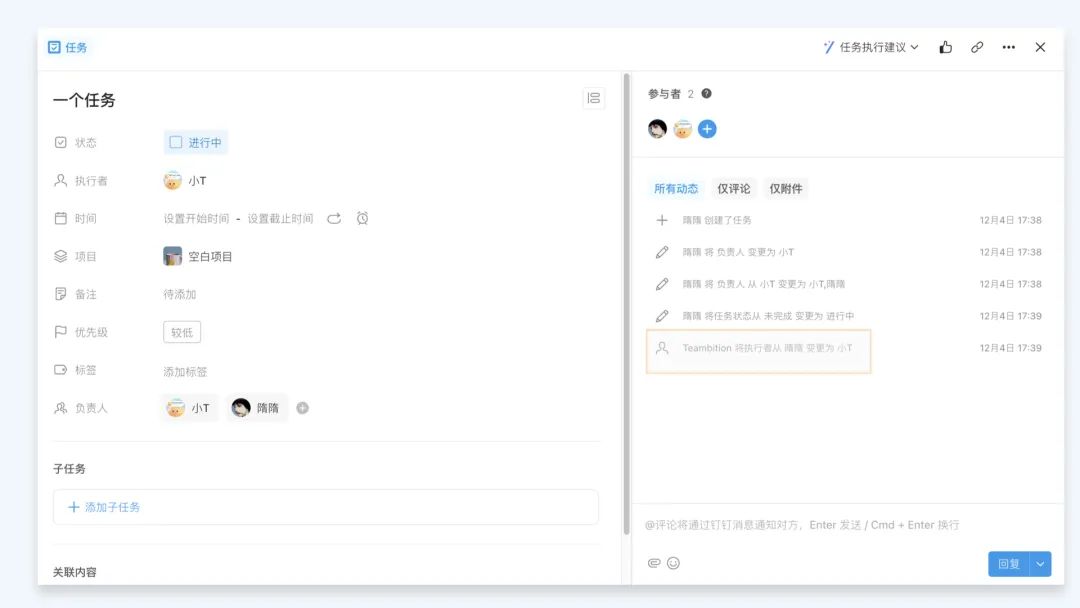Click activity 'Teambition 将执行者从 隋隋 变更为 小T'
The image size is (1080, 608).
click(767, 348)
